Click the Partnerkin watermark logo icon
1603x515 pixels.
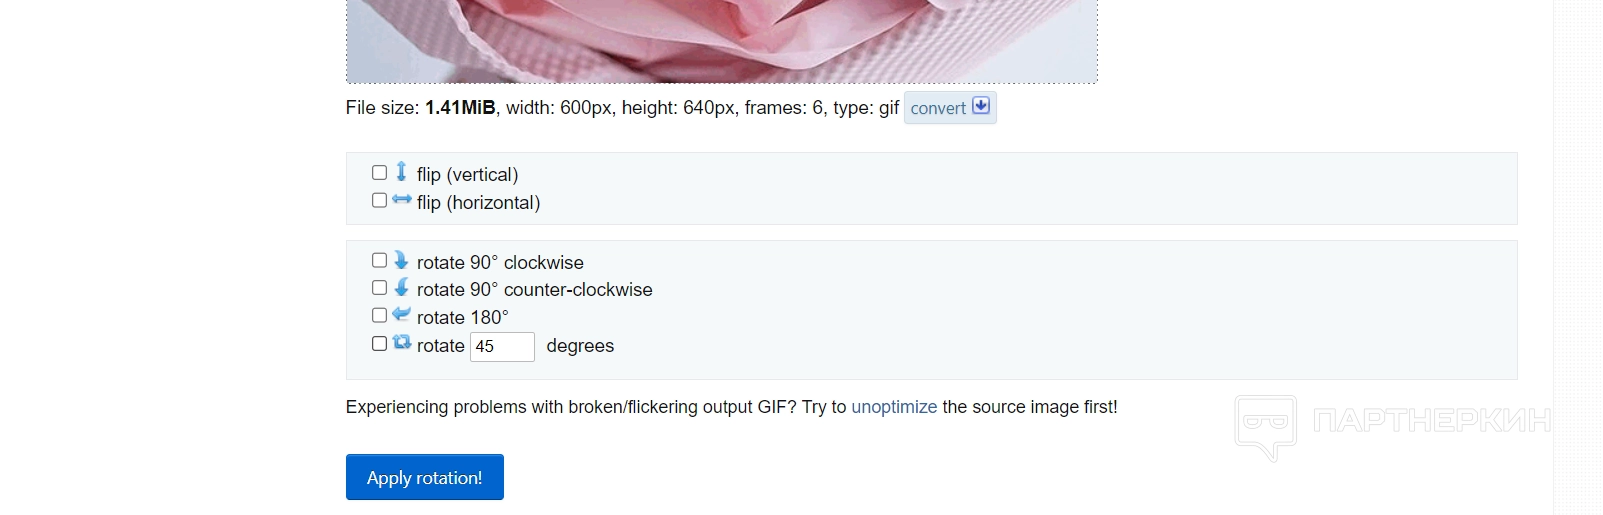pyautogui.click(x=1266, y=427)
